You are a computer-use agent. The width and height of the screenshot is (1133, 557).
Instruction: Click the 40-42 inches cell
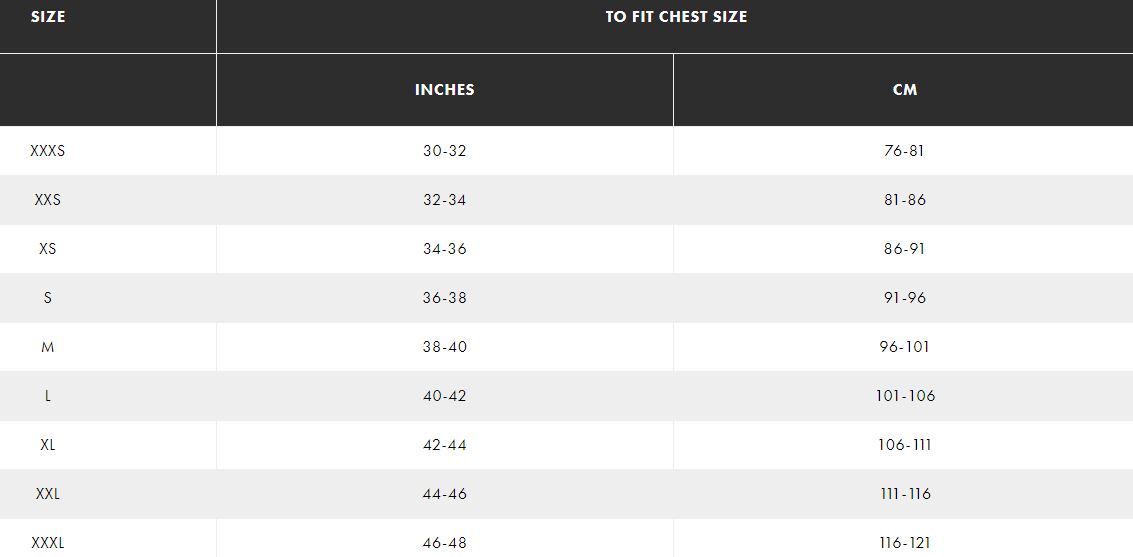444,396
